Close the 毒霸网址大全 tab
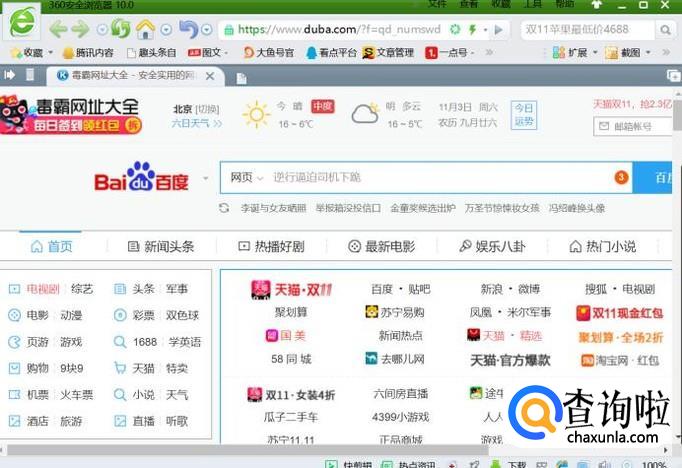This screenshot has height=468, width=682. tap(210, 76)
